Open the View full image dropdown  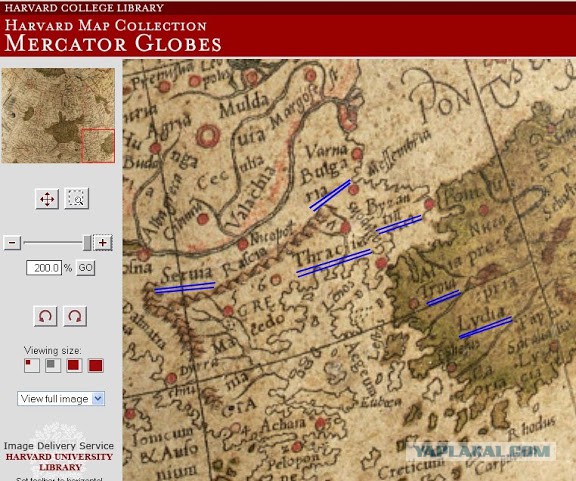[x=61, y=399]
